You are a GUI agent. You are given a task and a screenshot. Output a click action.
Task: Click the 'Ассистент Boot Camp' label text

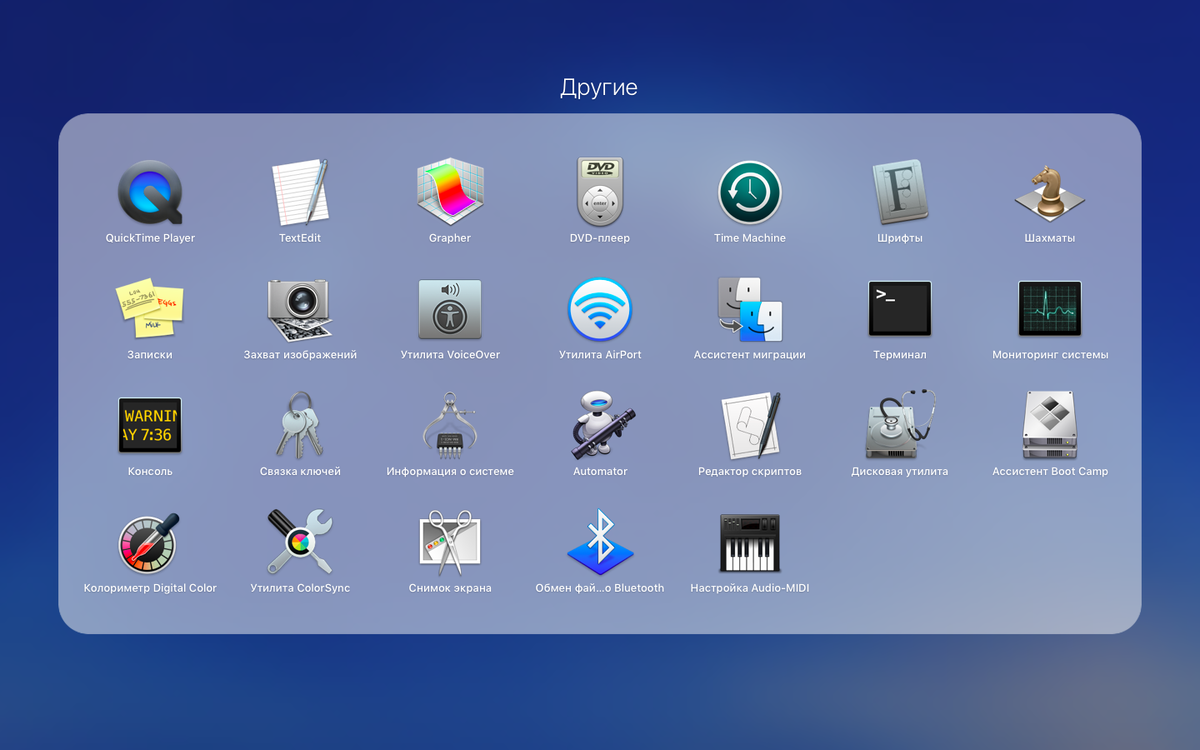[1050, 471]
